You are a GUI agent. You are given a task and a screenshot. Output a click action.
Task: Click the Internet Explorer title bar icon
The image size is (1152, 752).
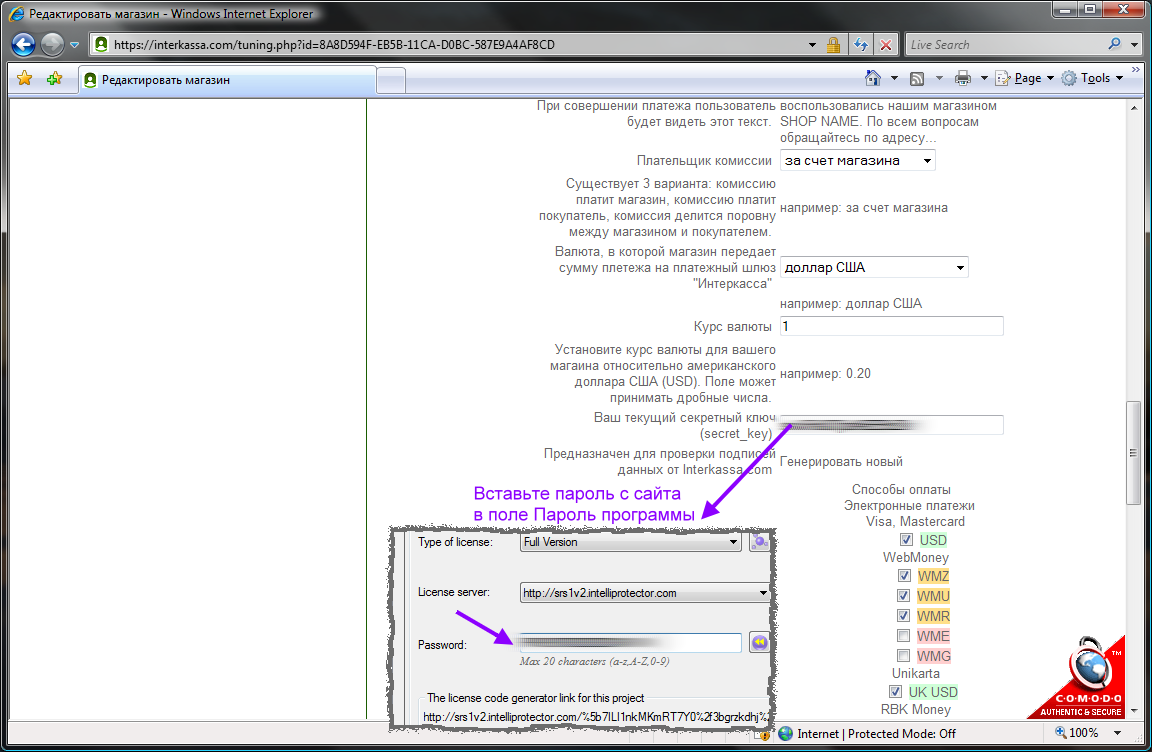15,14
